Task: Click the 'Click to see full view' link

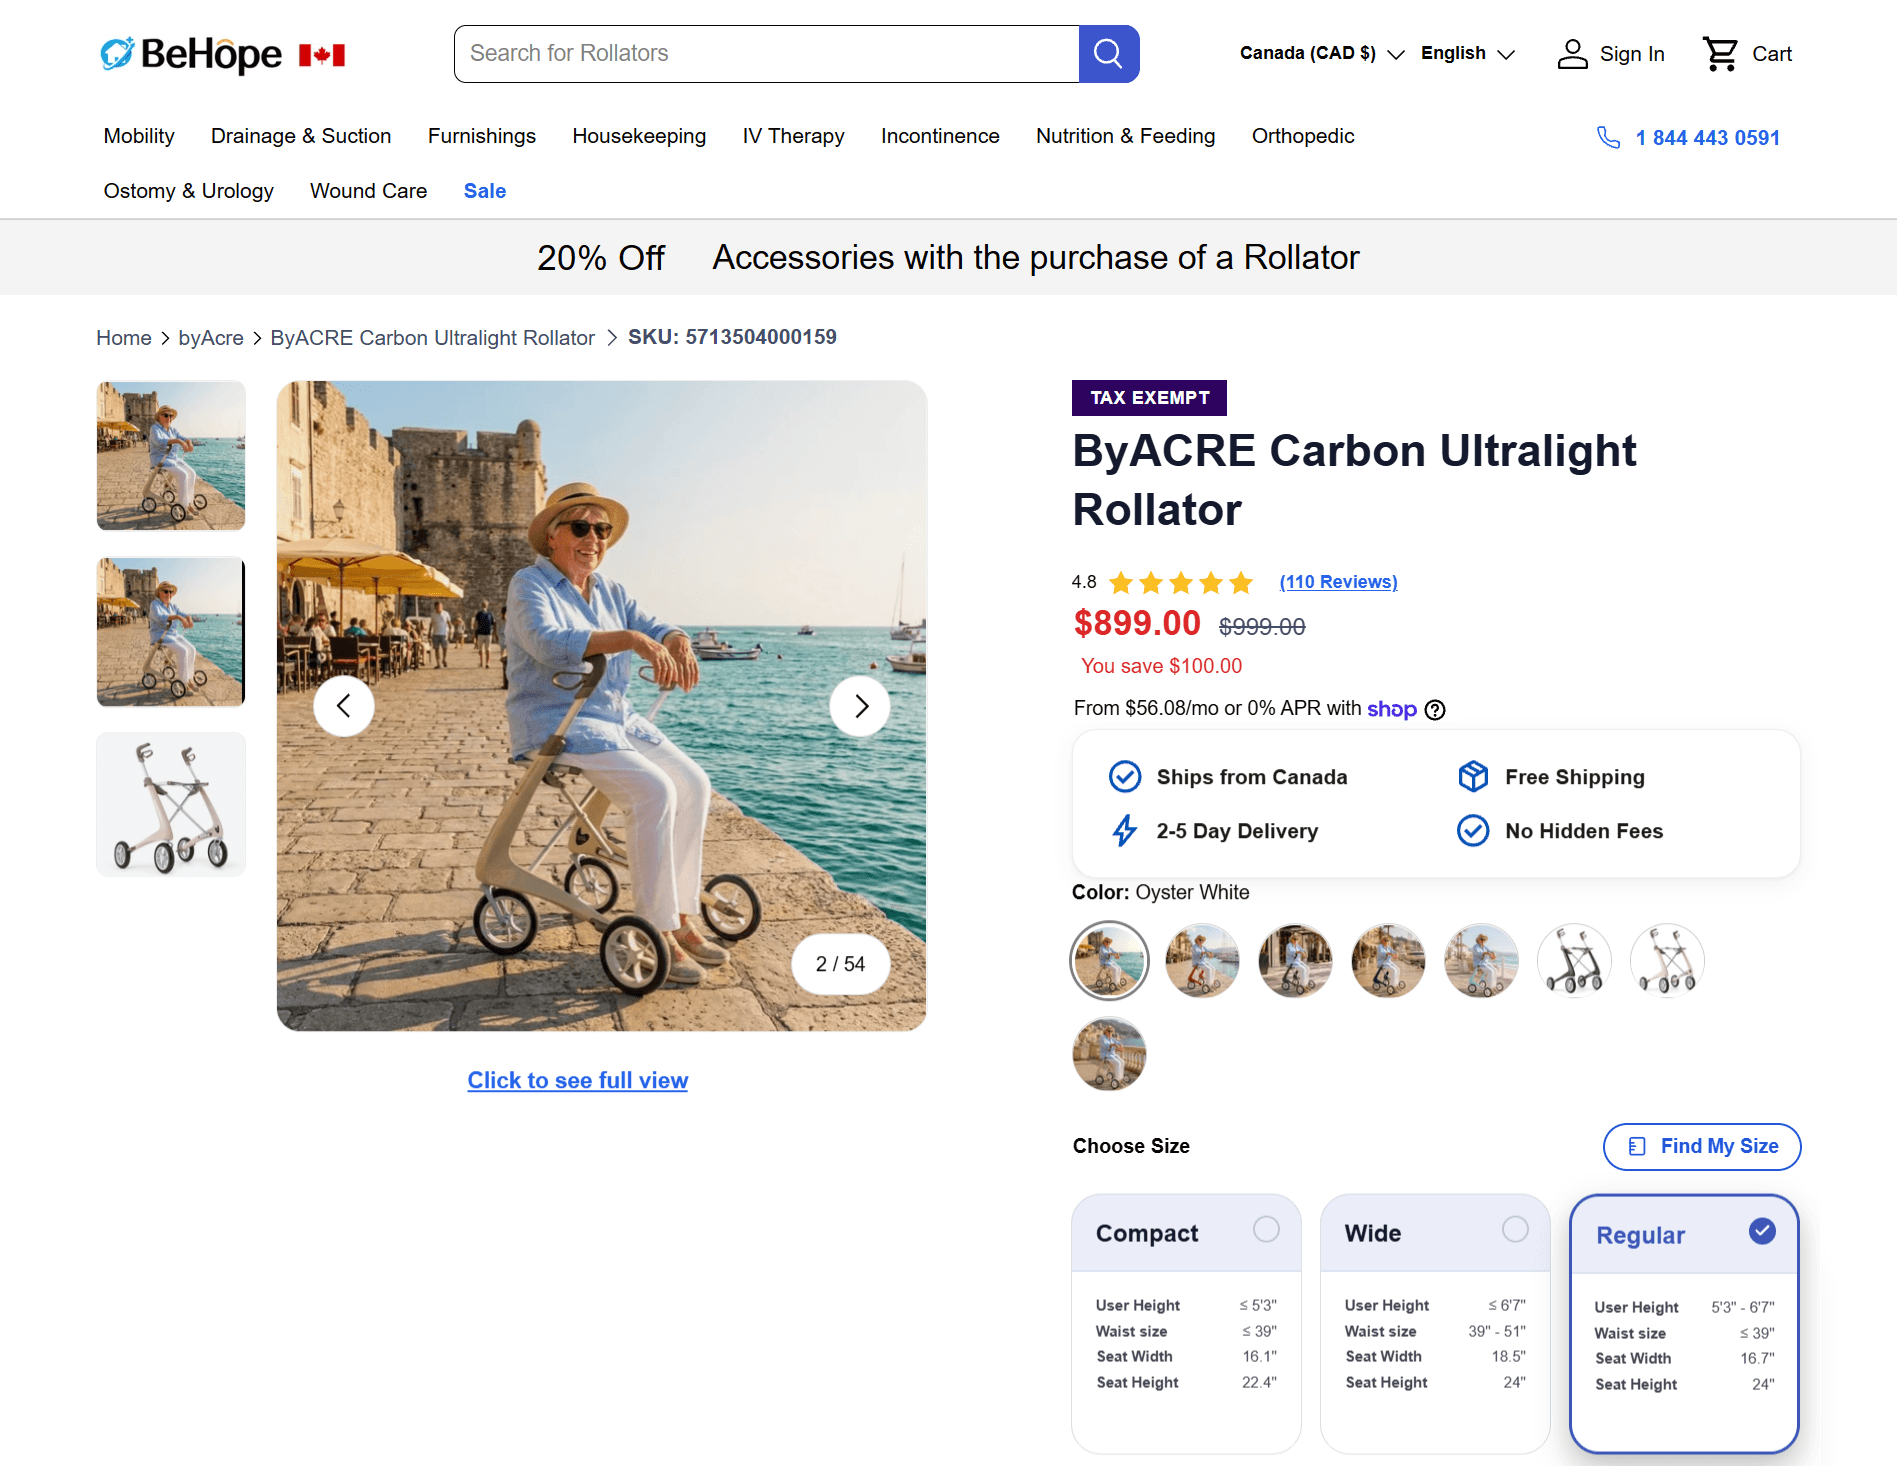Action: (x=578, y=1080)
